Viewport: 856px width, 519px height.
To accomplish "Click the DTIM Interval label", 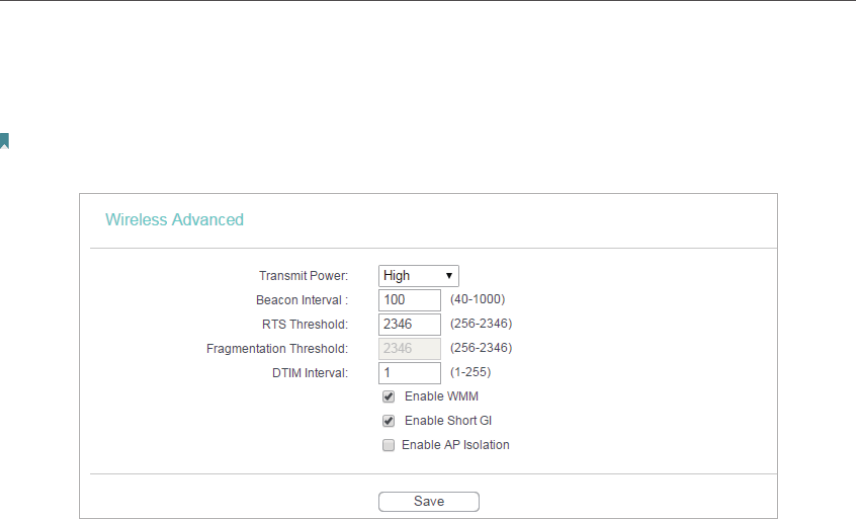I will pyautogui.click(x=310, y=373).
